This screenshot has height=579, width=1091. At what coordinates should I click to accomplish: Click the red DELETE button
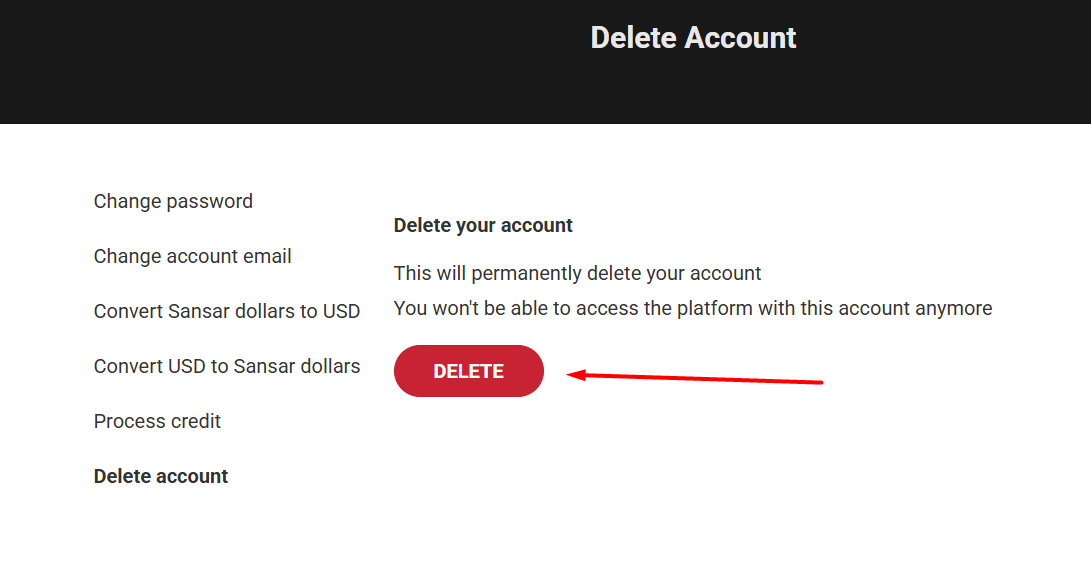[x=468, y=371]
